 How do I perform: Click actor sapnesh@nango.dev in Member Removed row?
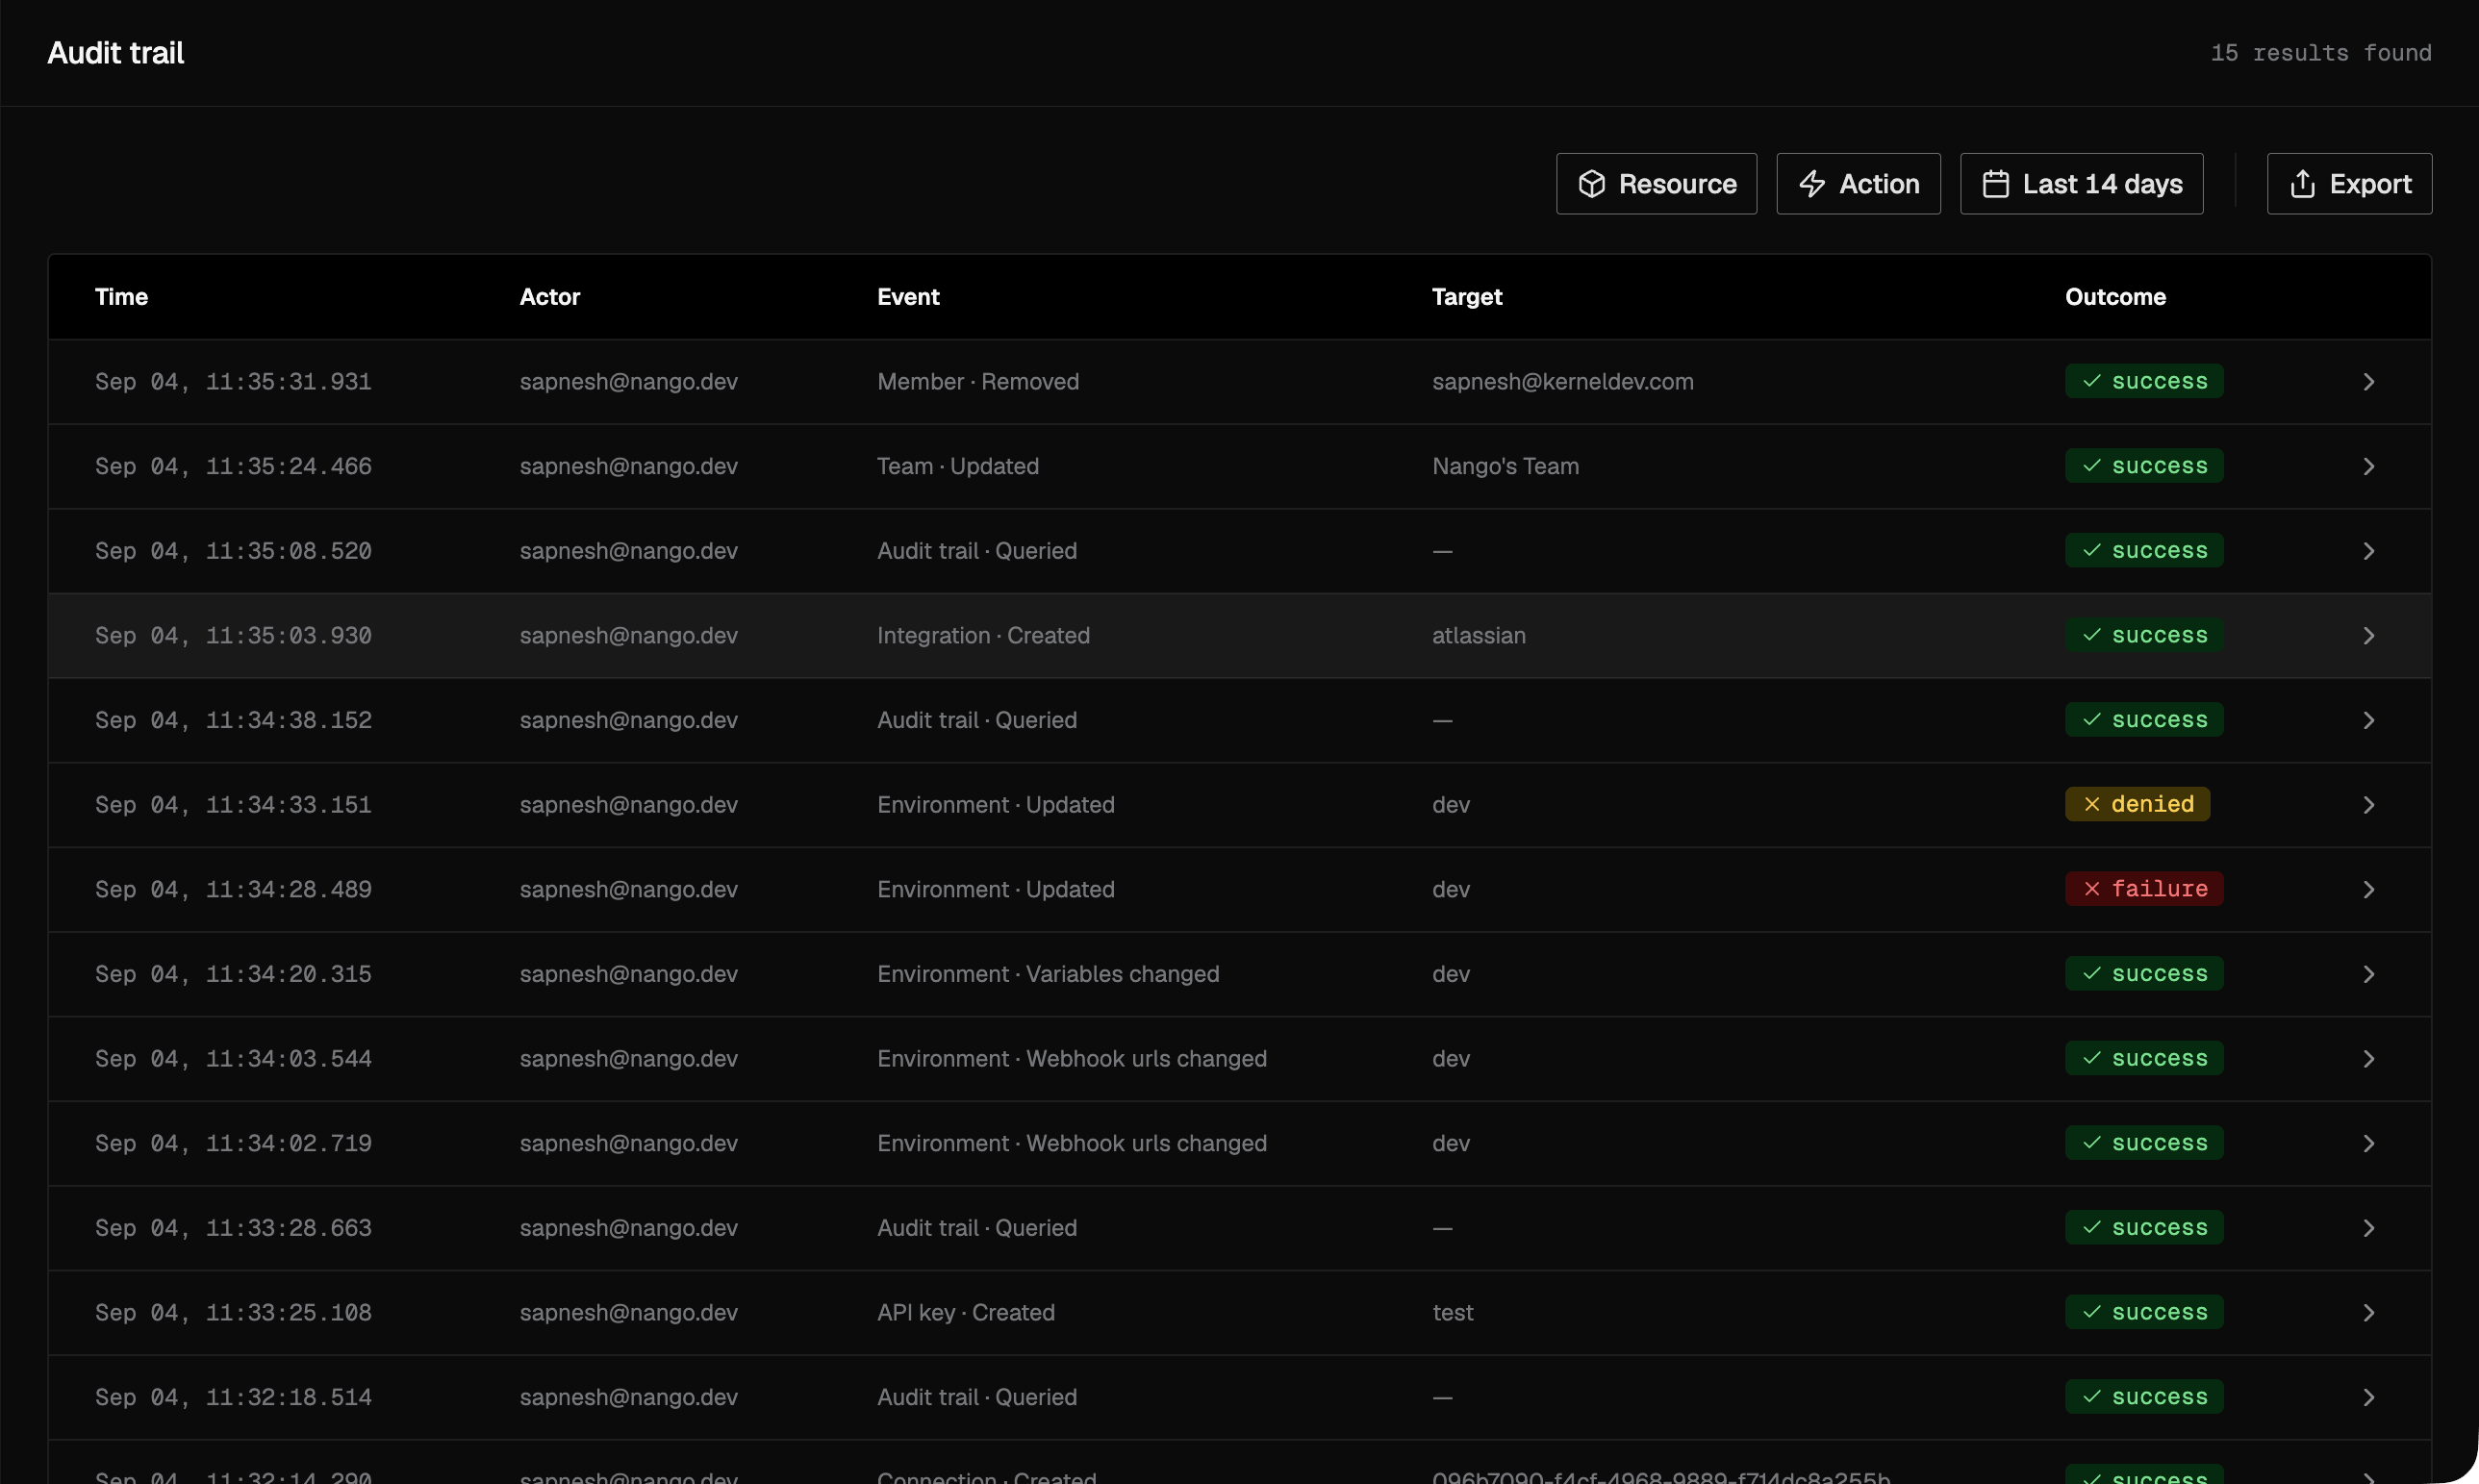pos(628,382)
